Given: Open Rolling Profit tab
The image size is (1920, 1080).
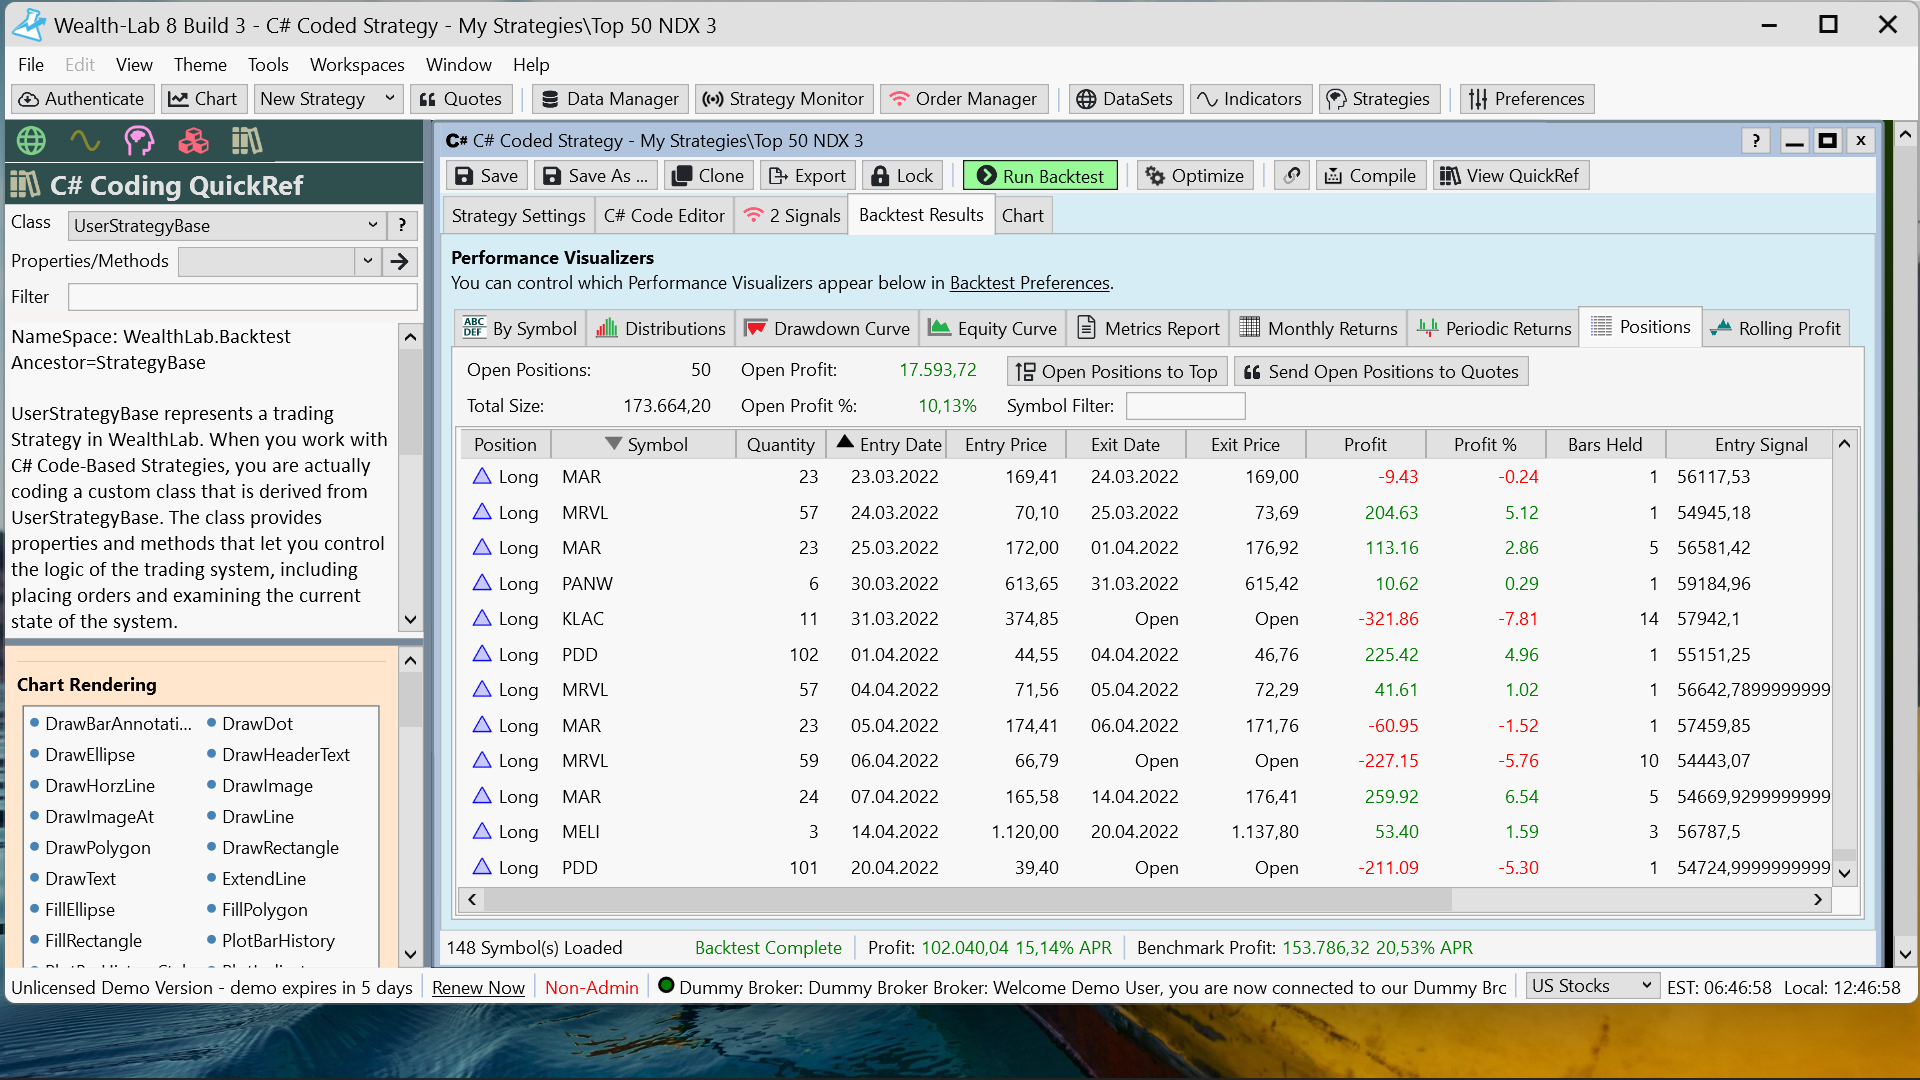Looking at the screenshot, I should 1775,328.
